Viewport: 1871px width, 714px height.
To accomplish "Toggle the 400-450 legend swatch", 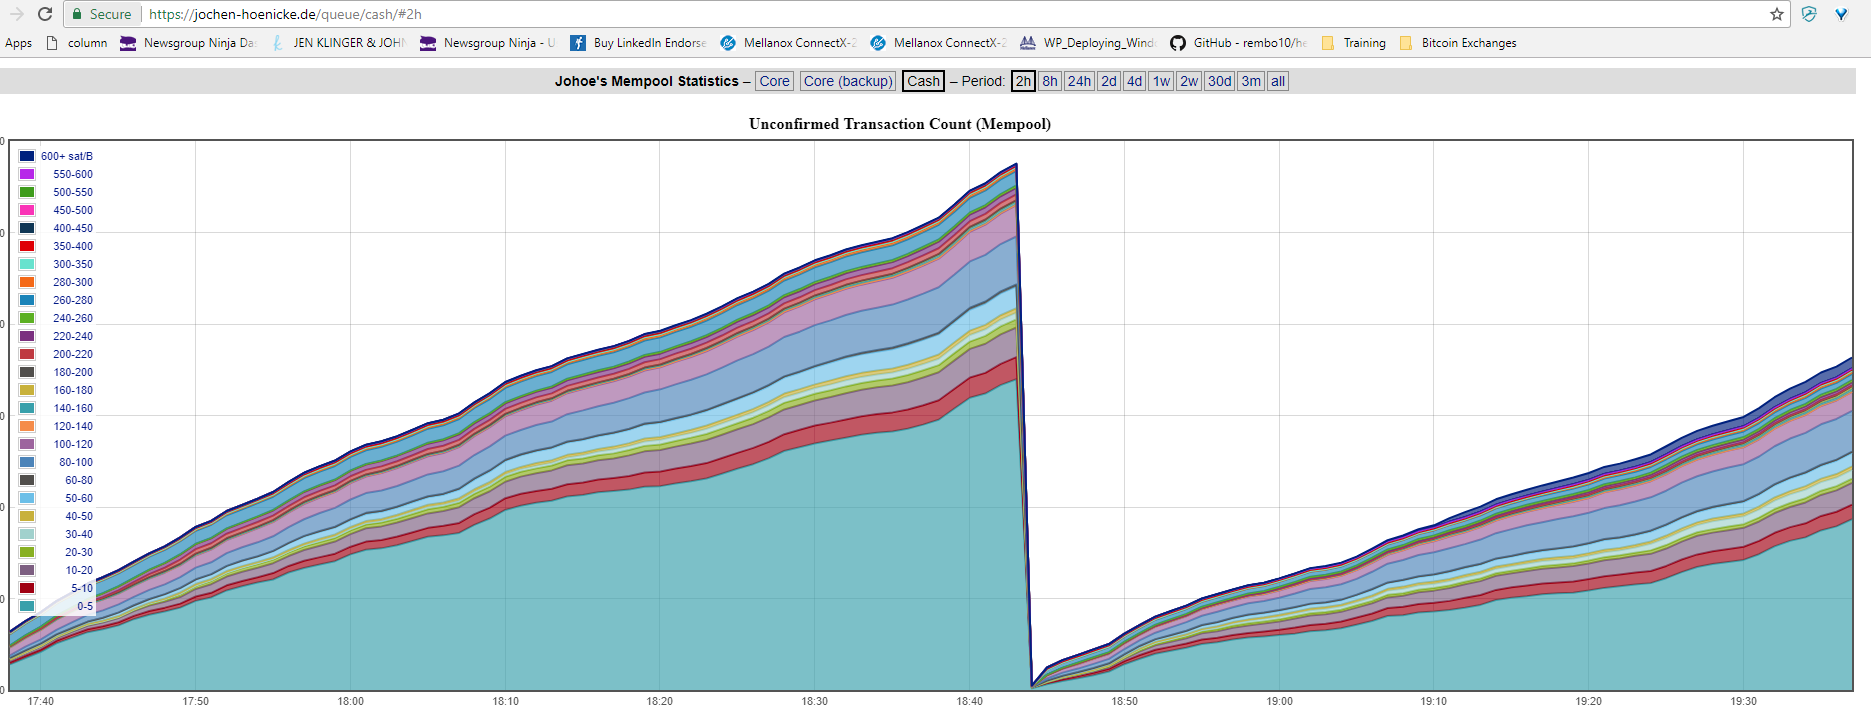I will [27, 228].
